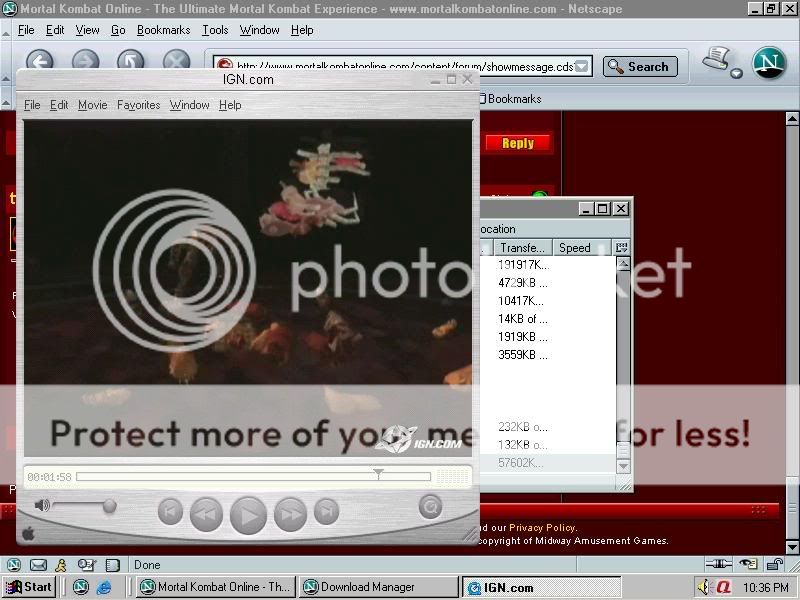Click the QuickTime speaker volume icon

[x=42, y=506]
